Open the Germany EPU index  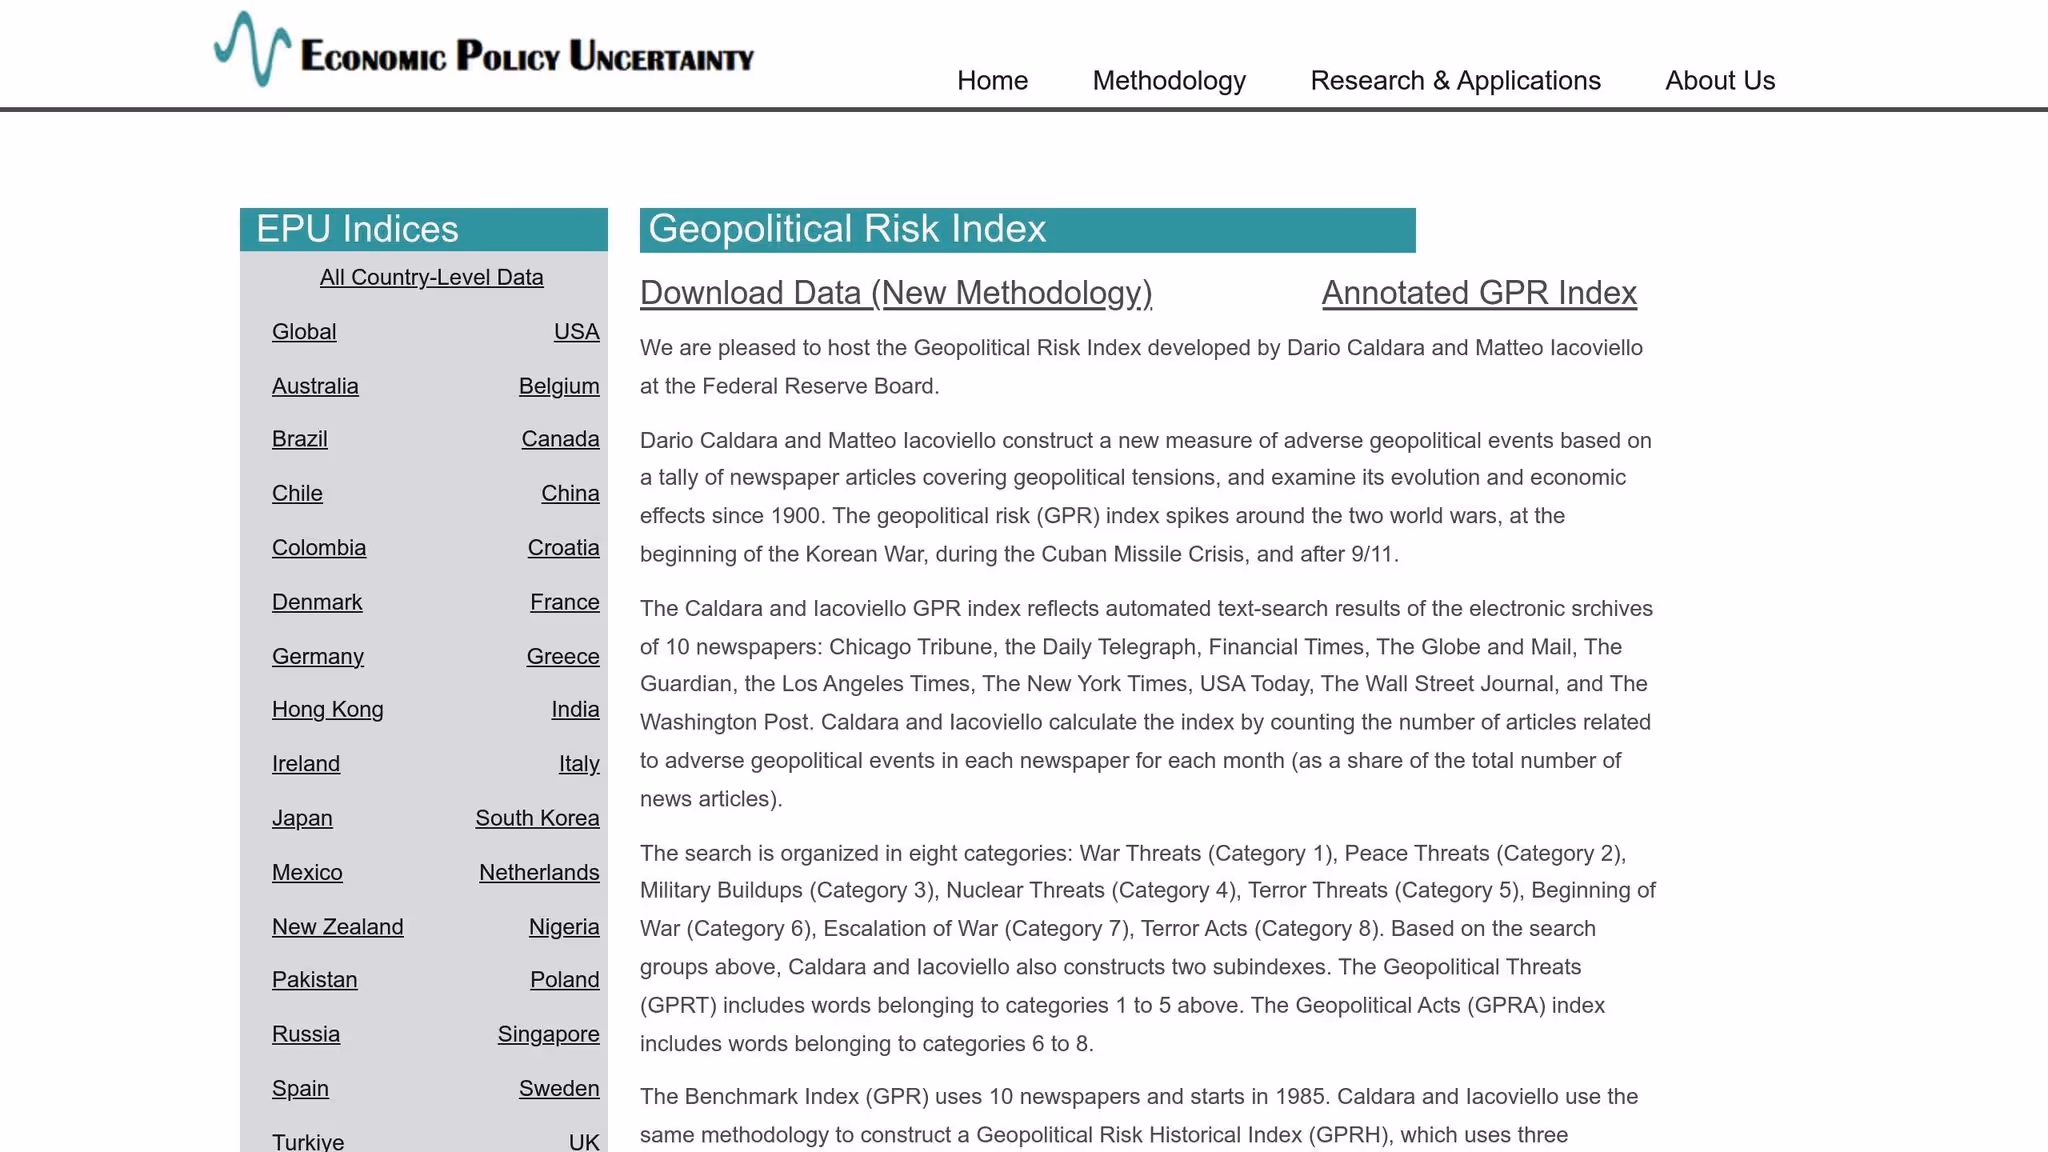pos(318,657)
